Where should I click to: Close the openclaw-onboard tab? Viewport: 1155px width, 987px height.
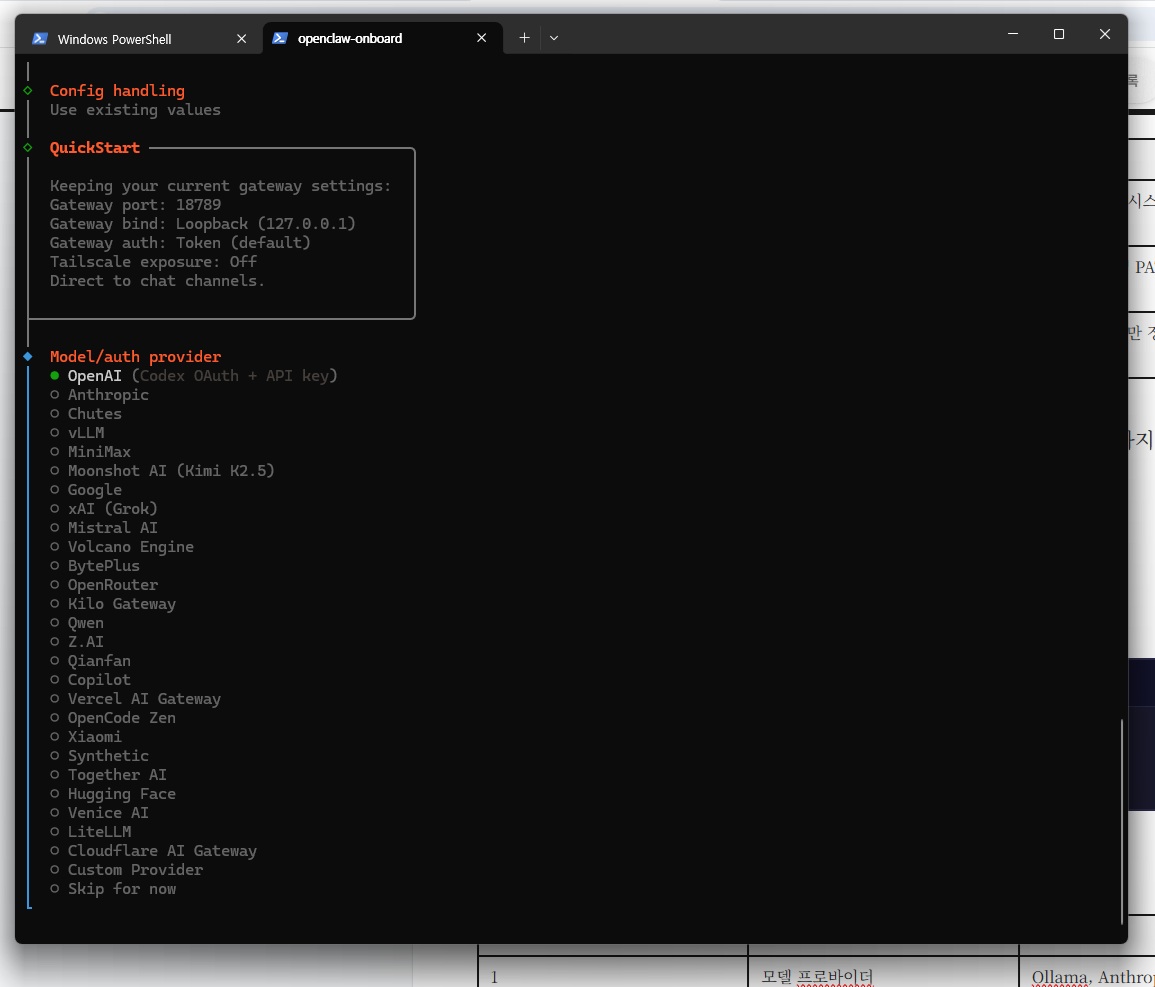coord(482,38)
